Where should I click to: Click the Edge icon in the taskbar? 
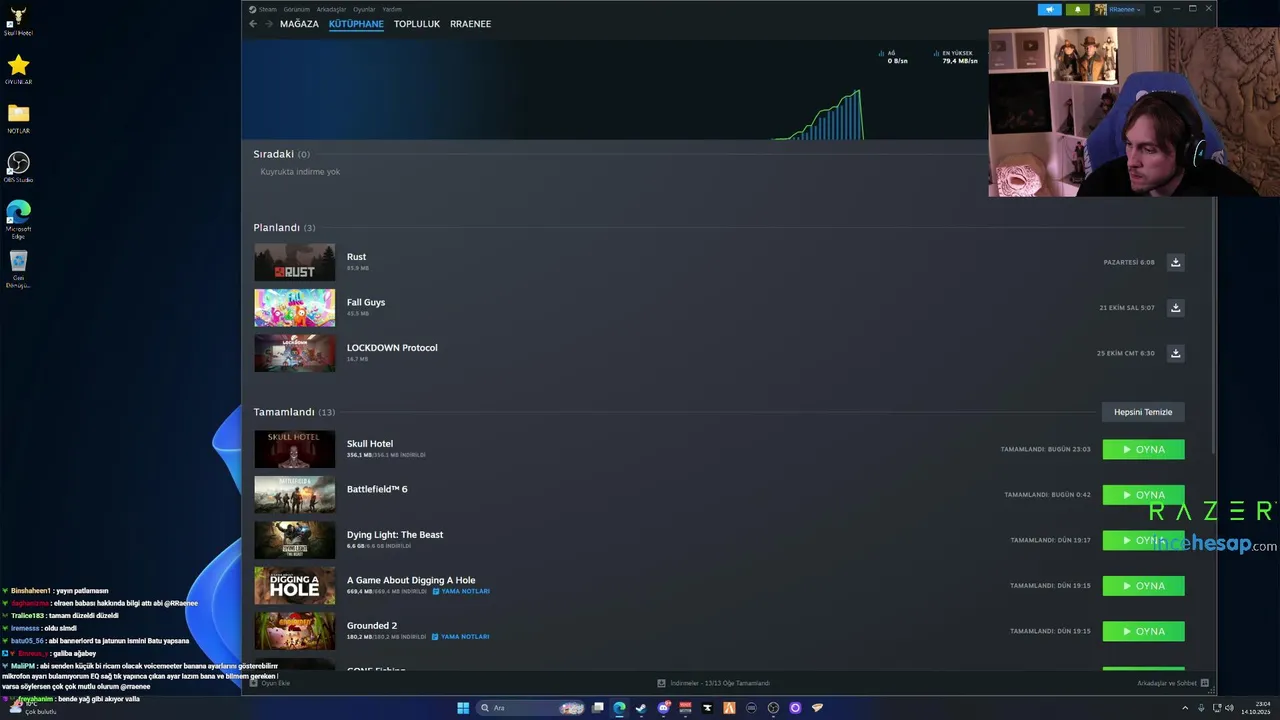coord(619,708)
